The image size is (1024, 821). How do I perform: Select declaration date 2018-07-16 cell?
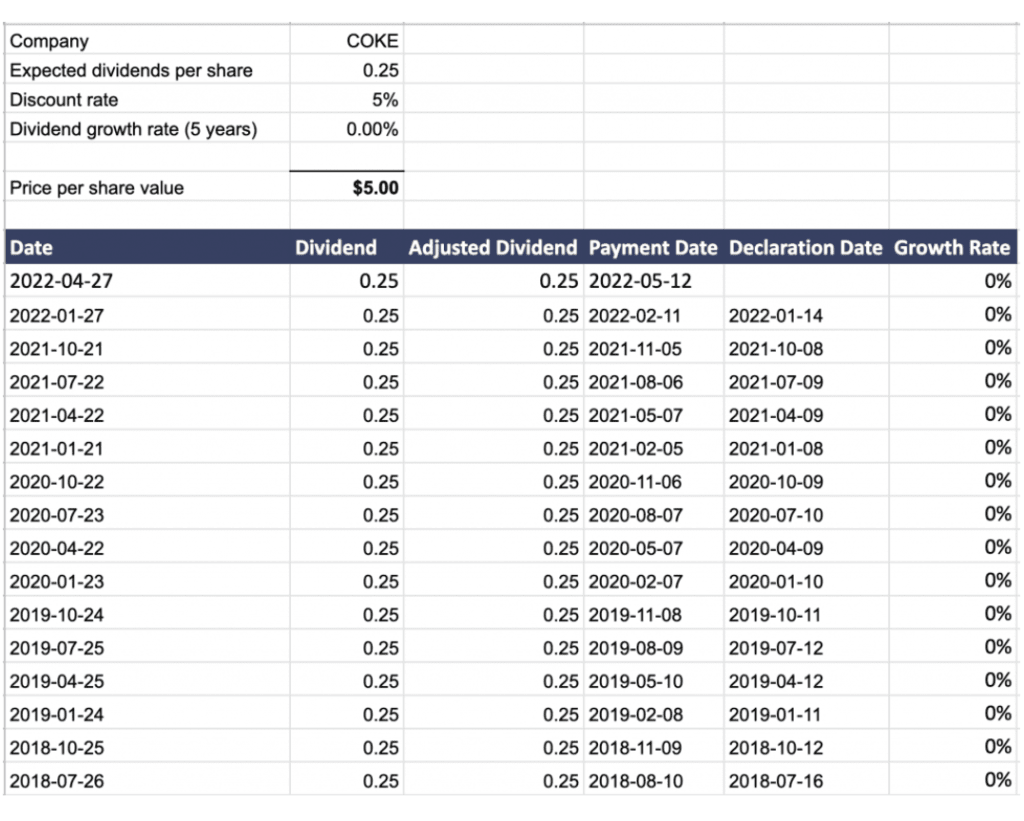[776, 781]
